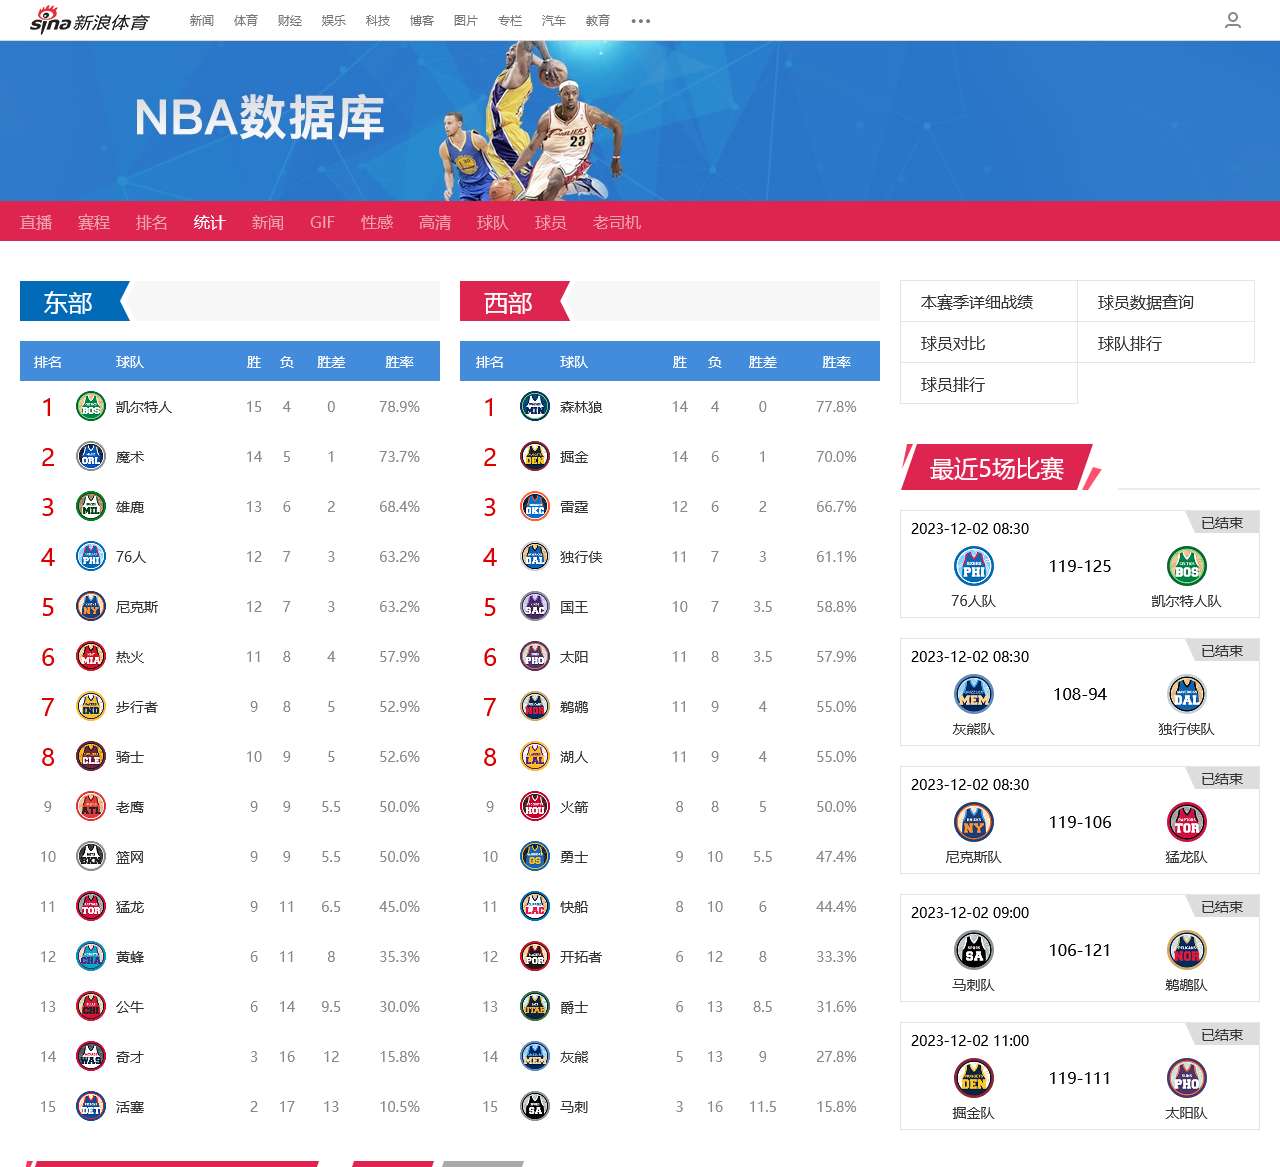Open the 高清 tab in red navbar
This screenshot has height=1167, width=1280.
click(435, 222)
